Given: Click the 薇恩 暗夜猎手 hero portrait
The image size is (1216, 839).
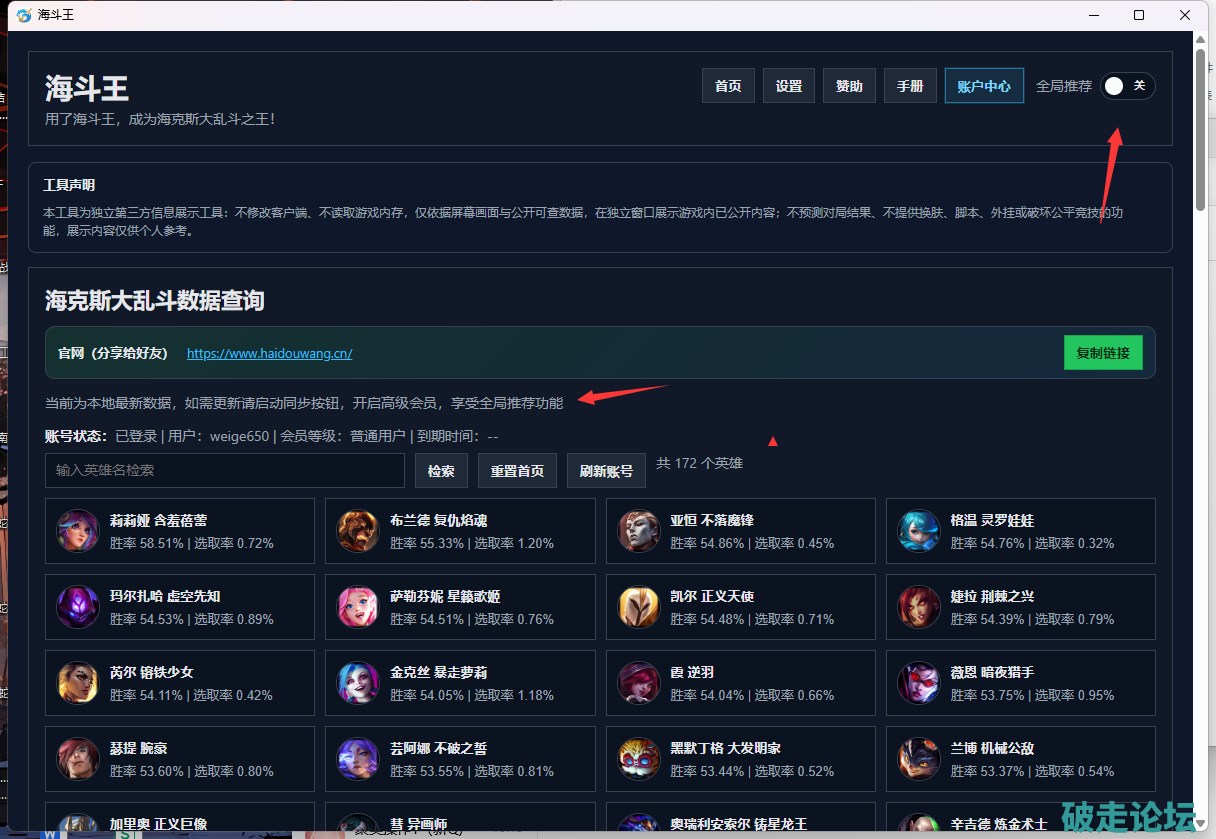Looking at the screenshot, I should click(x=919, y=683).
